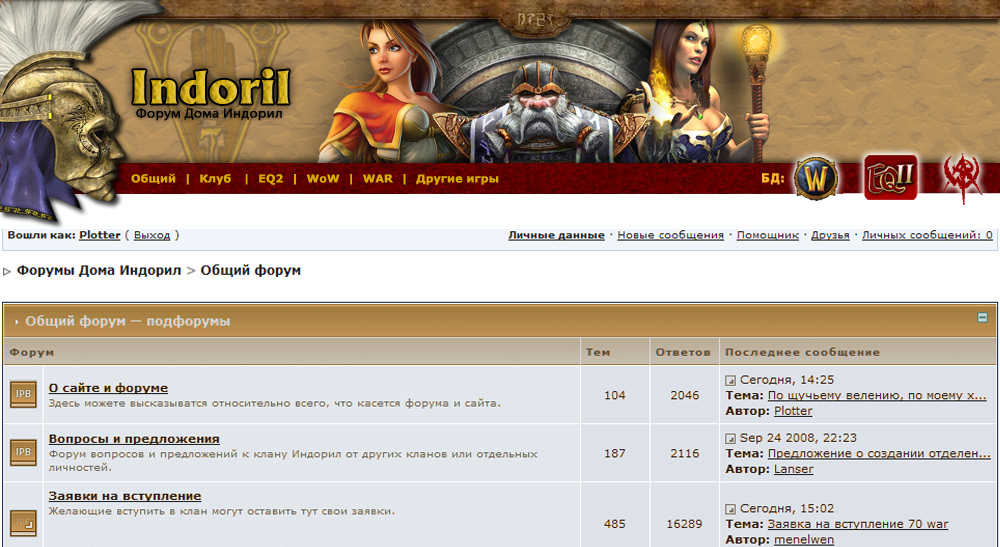Open topic Заявка на вступление 70 war
Viewport: 1000px width, 547px height.
tap(858, 524)
